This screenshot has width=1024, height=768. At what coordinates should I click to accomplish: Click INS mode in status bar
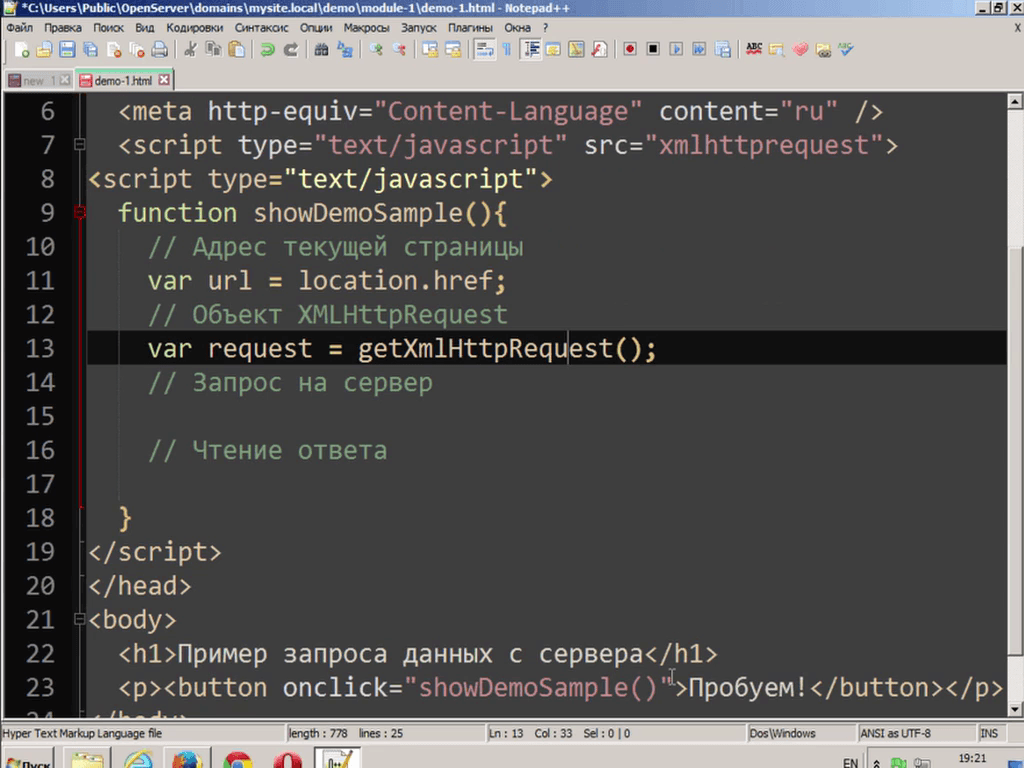(x=989, y=733)
